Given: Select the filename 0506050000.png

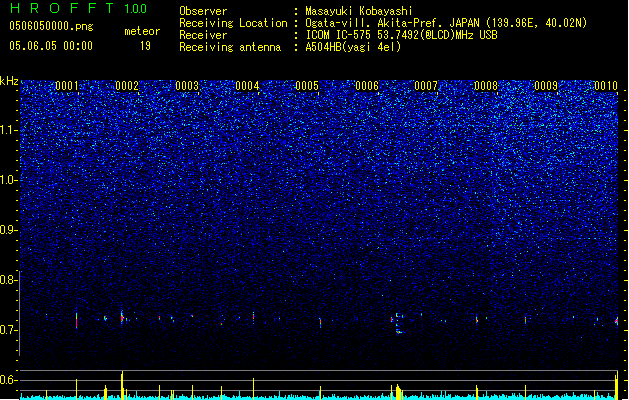Looking at the screenshot, I should click(x=51, y=26).
